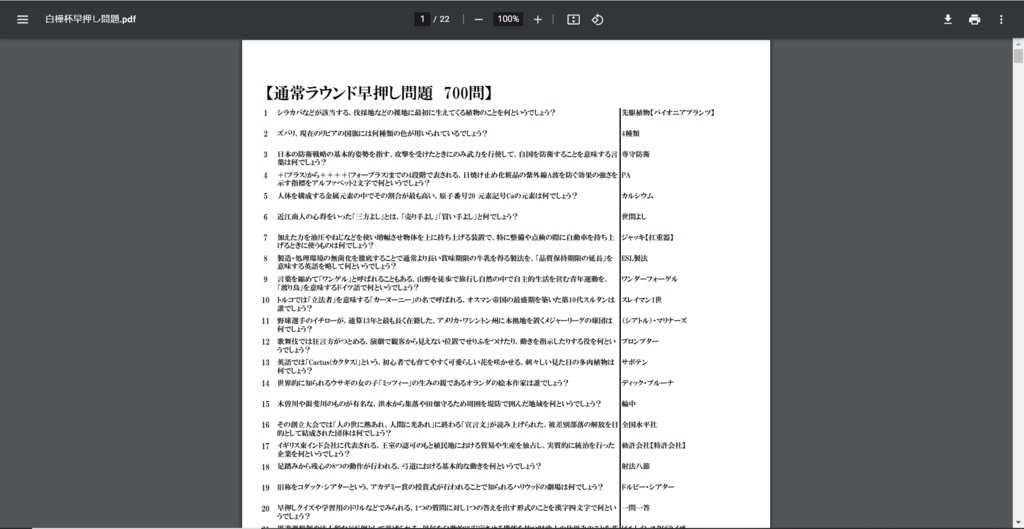Click the answer 輪中

(629, 404)
